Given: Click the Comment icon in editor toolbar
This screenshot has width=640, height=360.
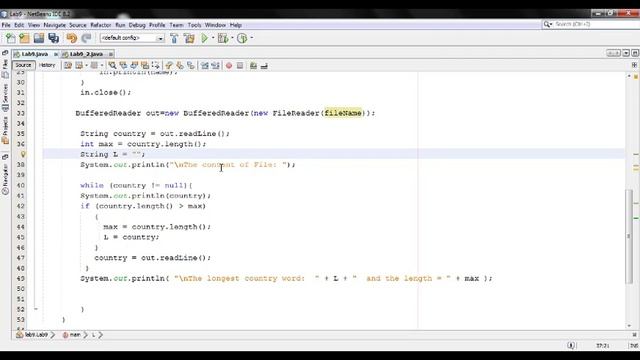Looking at the screenshot, I should point(253,66).
